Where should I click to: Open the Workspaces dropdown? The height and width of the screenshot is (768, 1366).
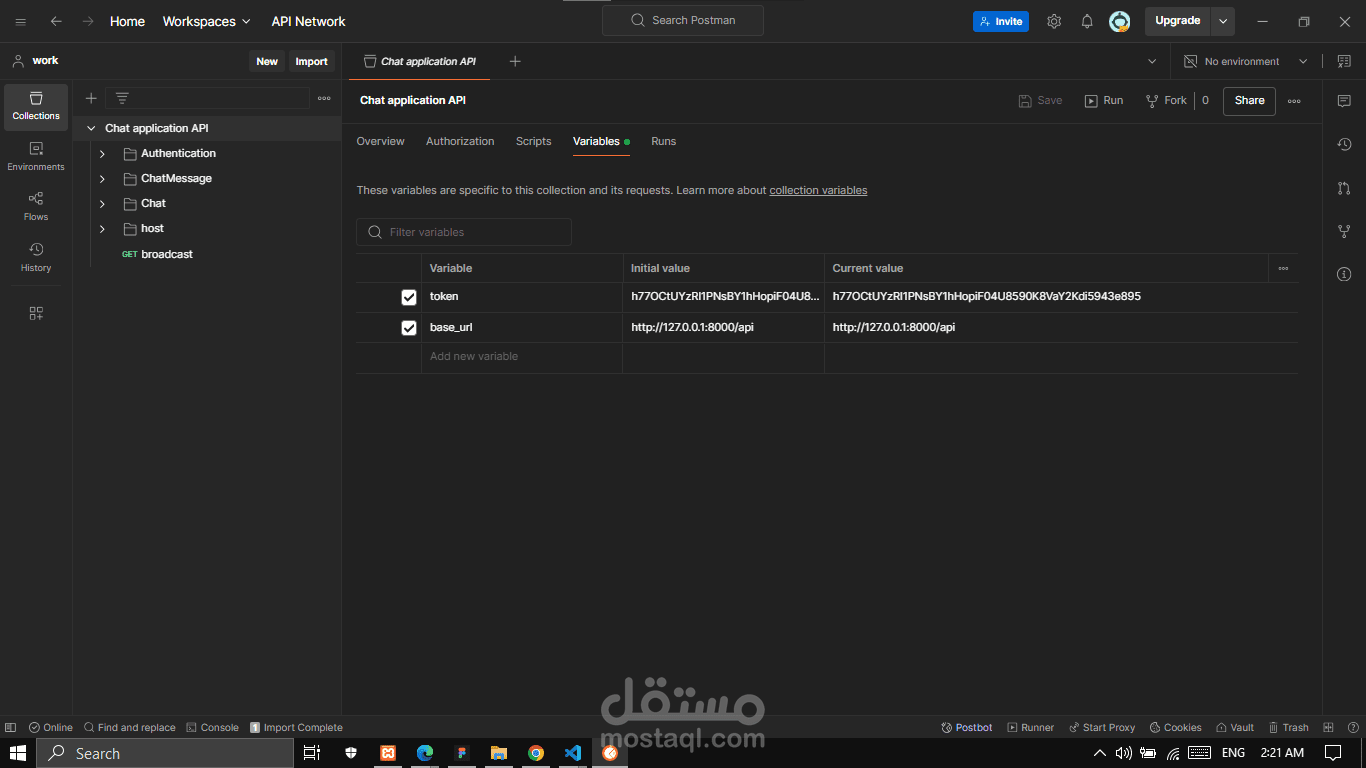206,21
